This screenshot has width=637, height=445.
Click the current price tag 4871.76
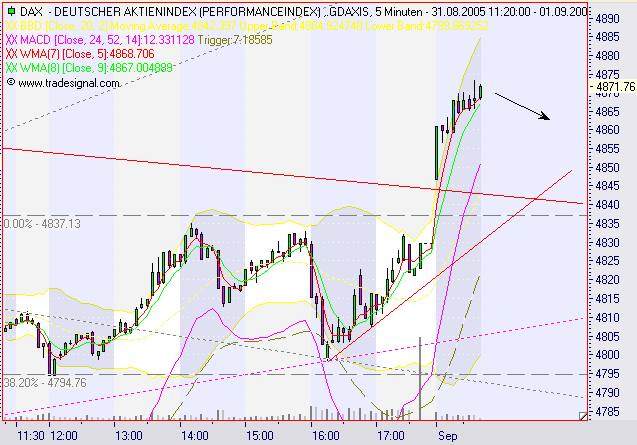pyautogui.click(x=615, y=87)
